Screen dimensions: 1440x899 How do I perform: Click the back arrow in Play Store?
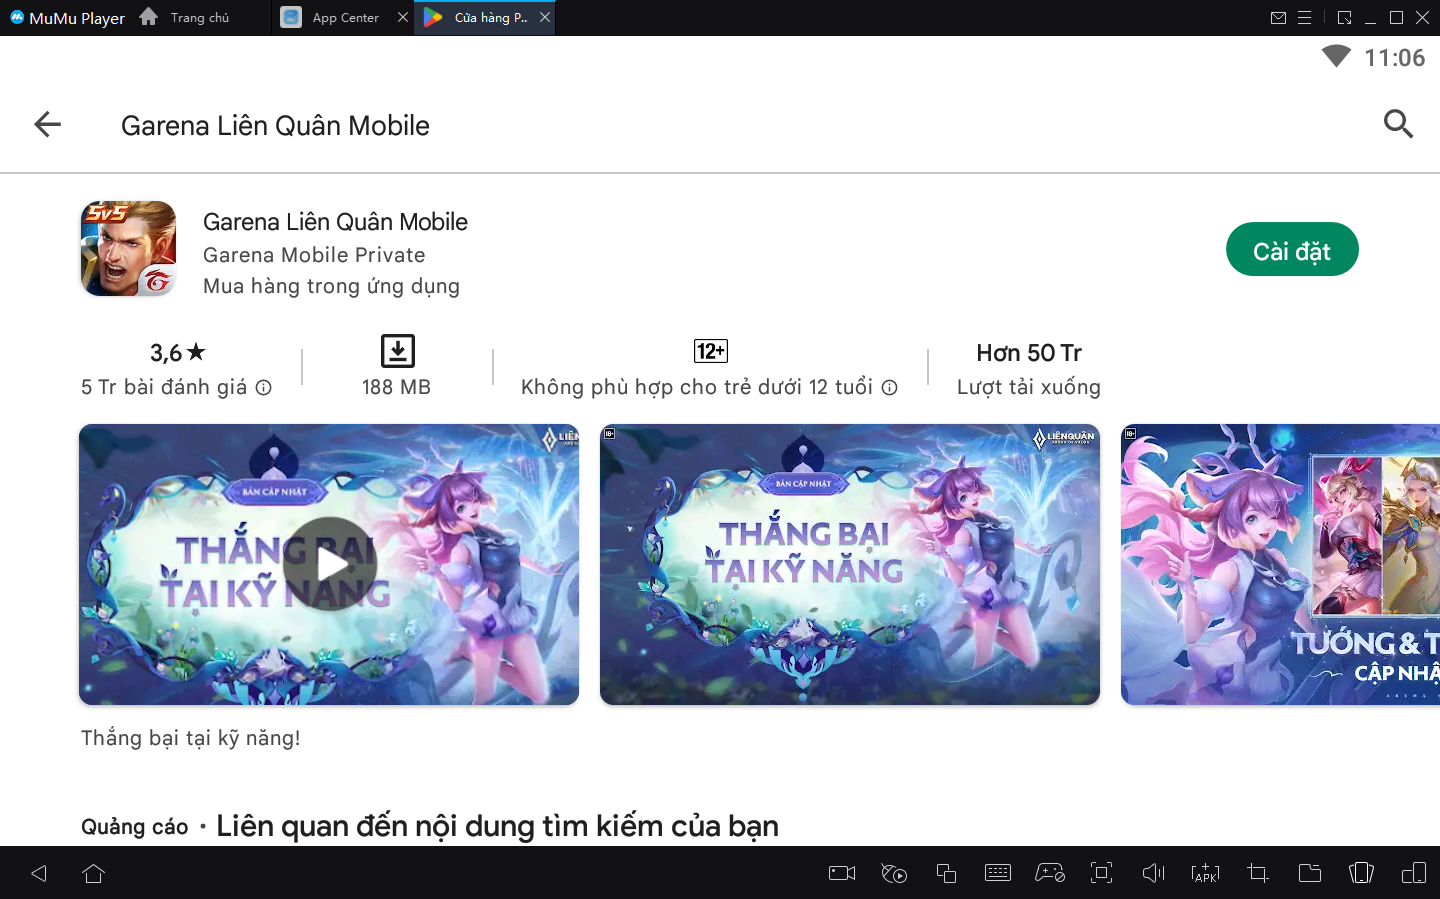coord(47,124)
